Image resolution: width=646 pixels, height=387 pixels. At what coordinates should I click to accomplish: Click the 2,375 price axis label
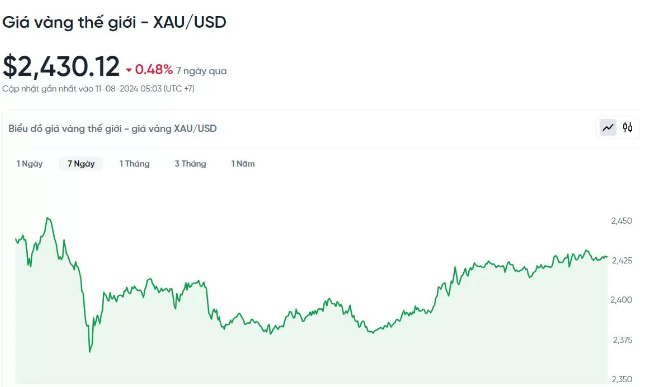(x=621, y=340)
